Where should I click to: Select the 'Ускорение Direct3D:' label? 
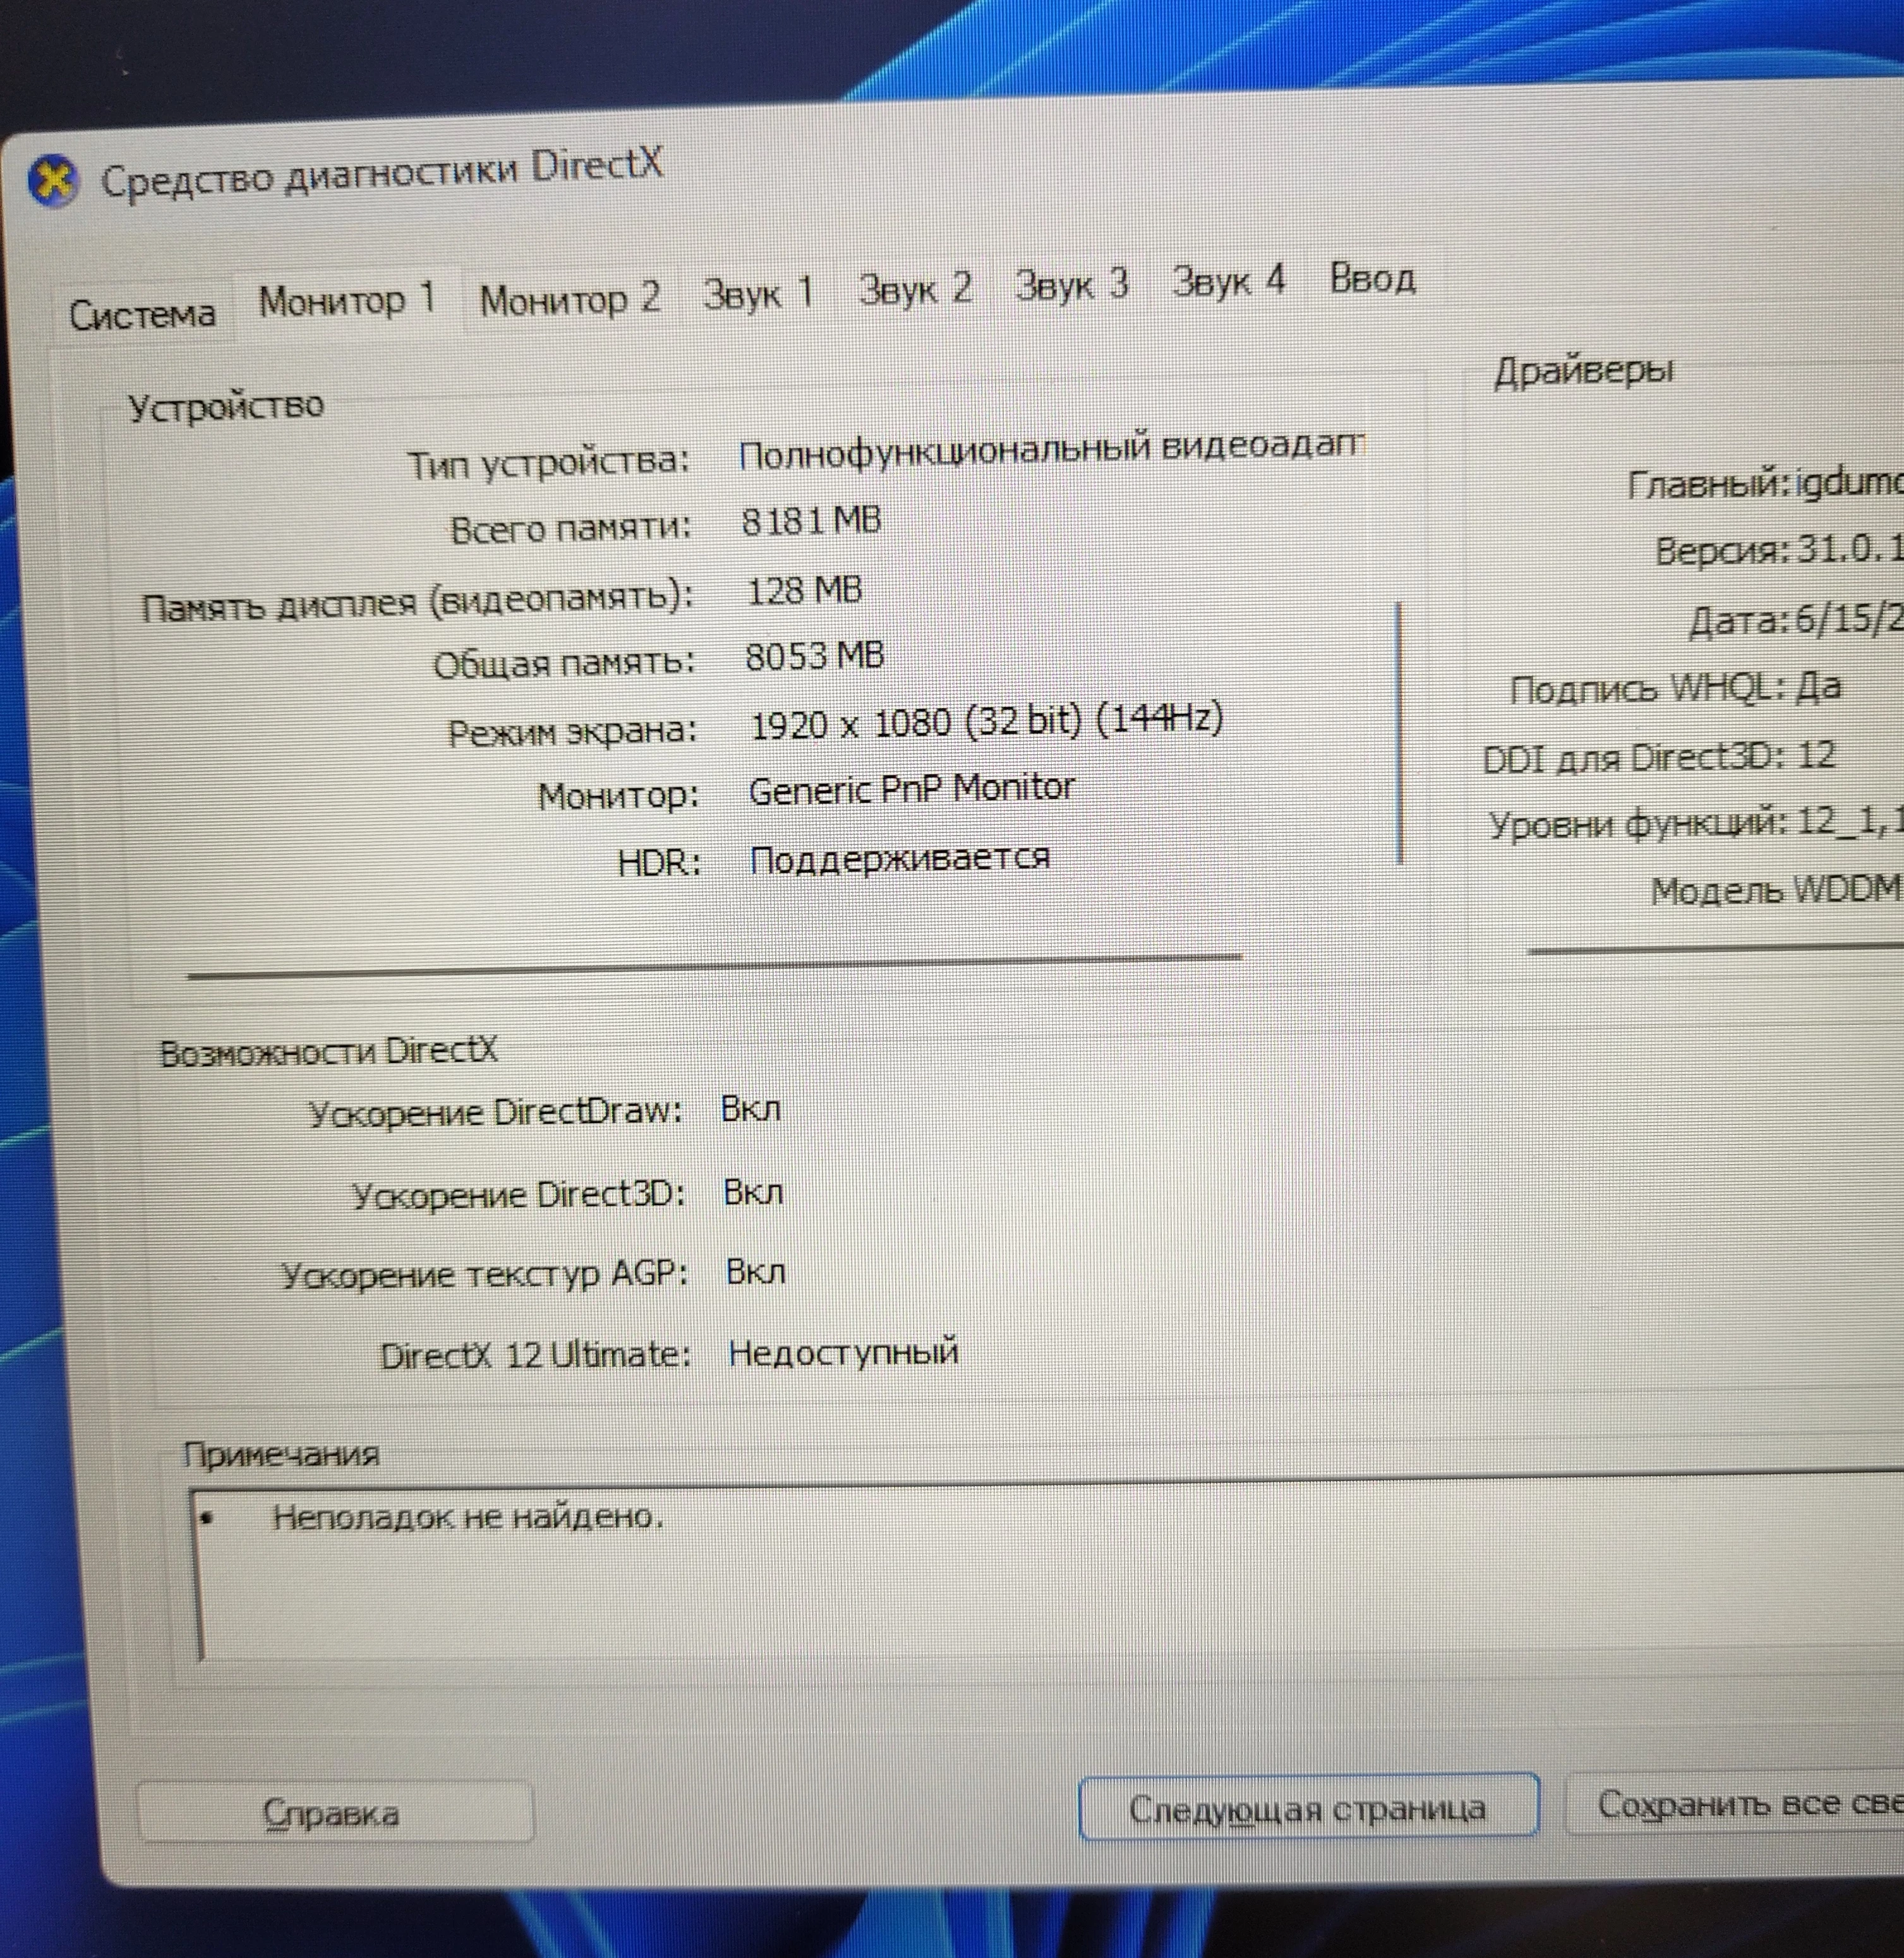pos(518,1194)
